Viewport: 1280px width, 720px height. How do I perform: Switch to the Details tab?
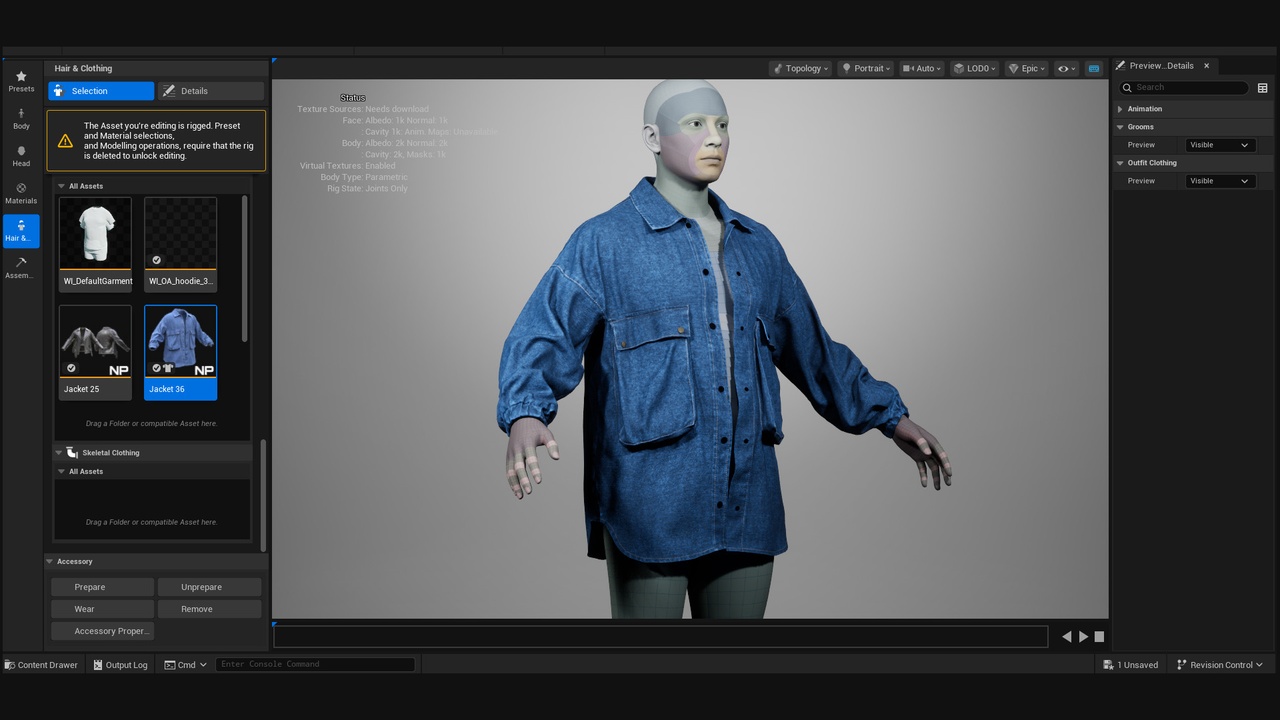[x=210, y=91]
